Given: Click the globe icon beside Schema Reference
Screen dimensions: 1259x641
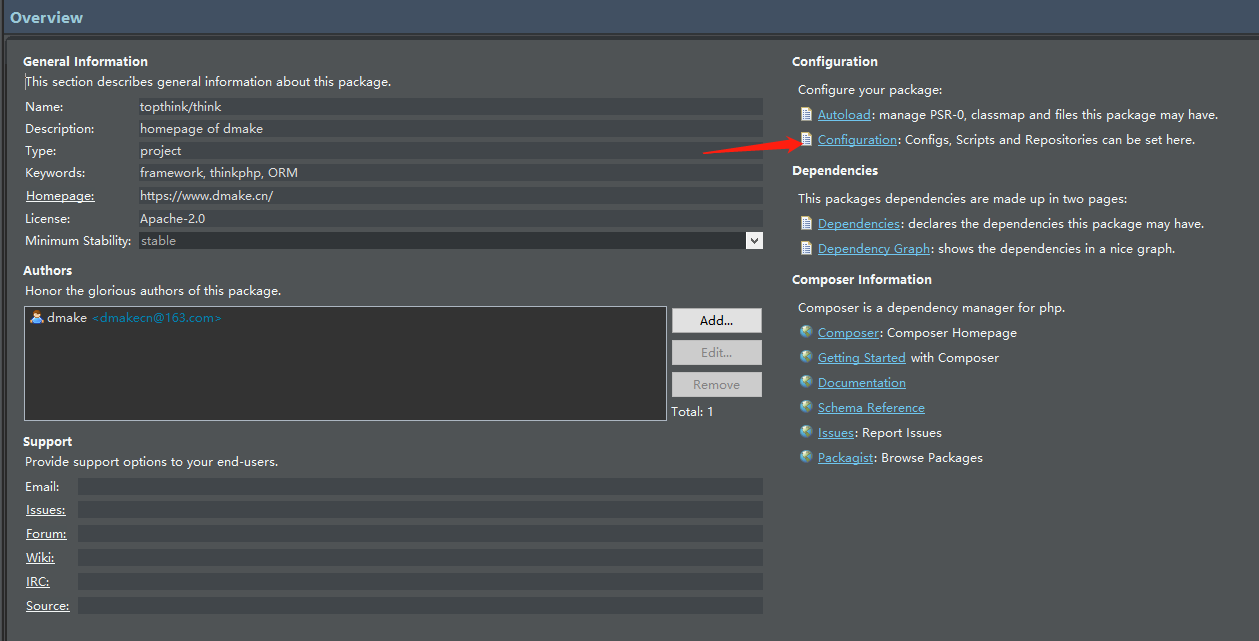Looking at the screenshot, I should click(x=806, y=407).
